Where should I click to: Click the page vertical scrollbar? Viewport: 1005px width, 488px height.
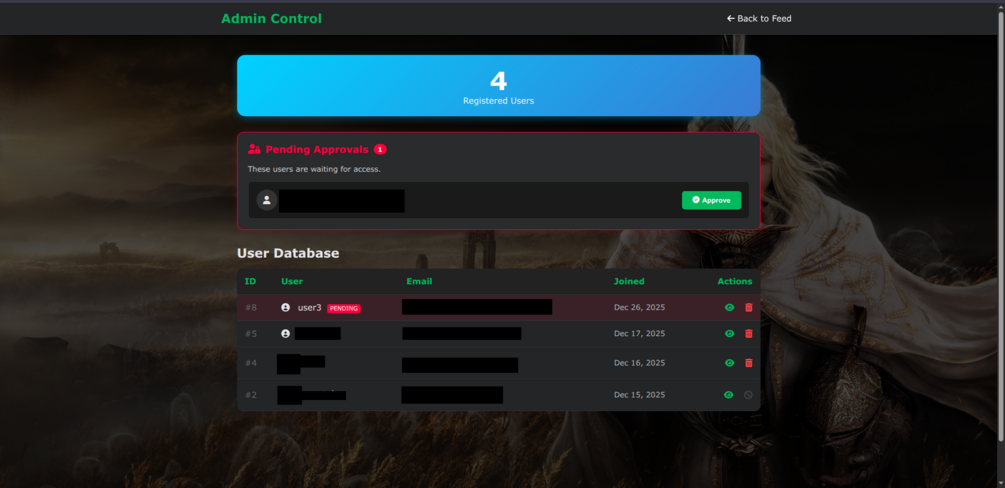click(1001, 224)
